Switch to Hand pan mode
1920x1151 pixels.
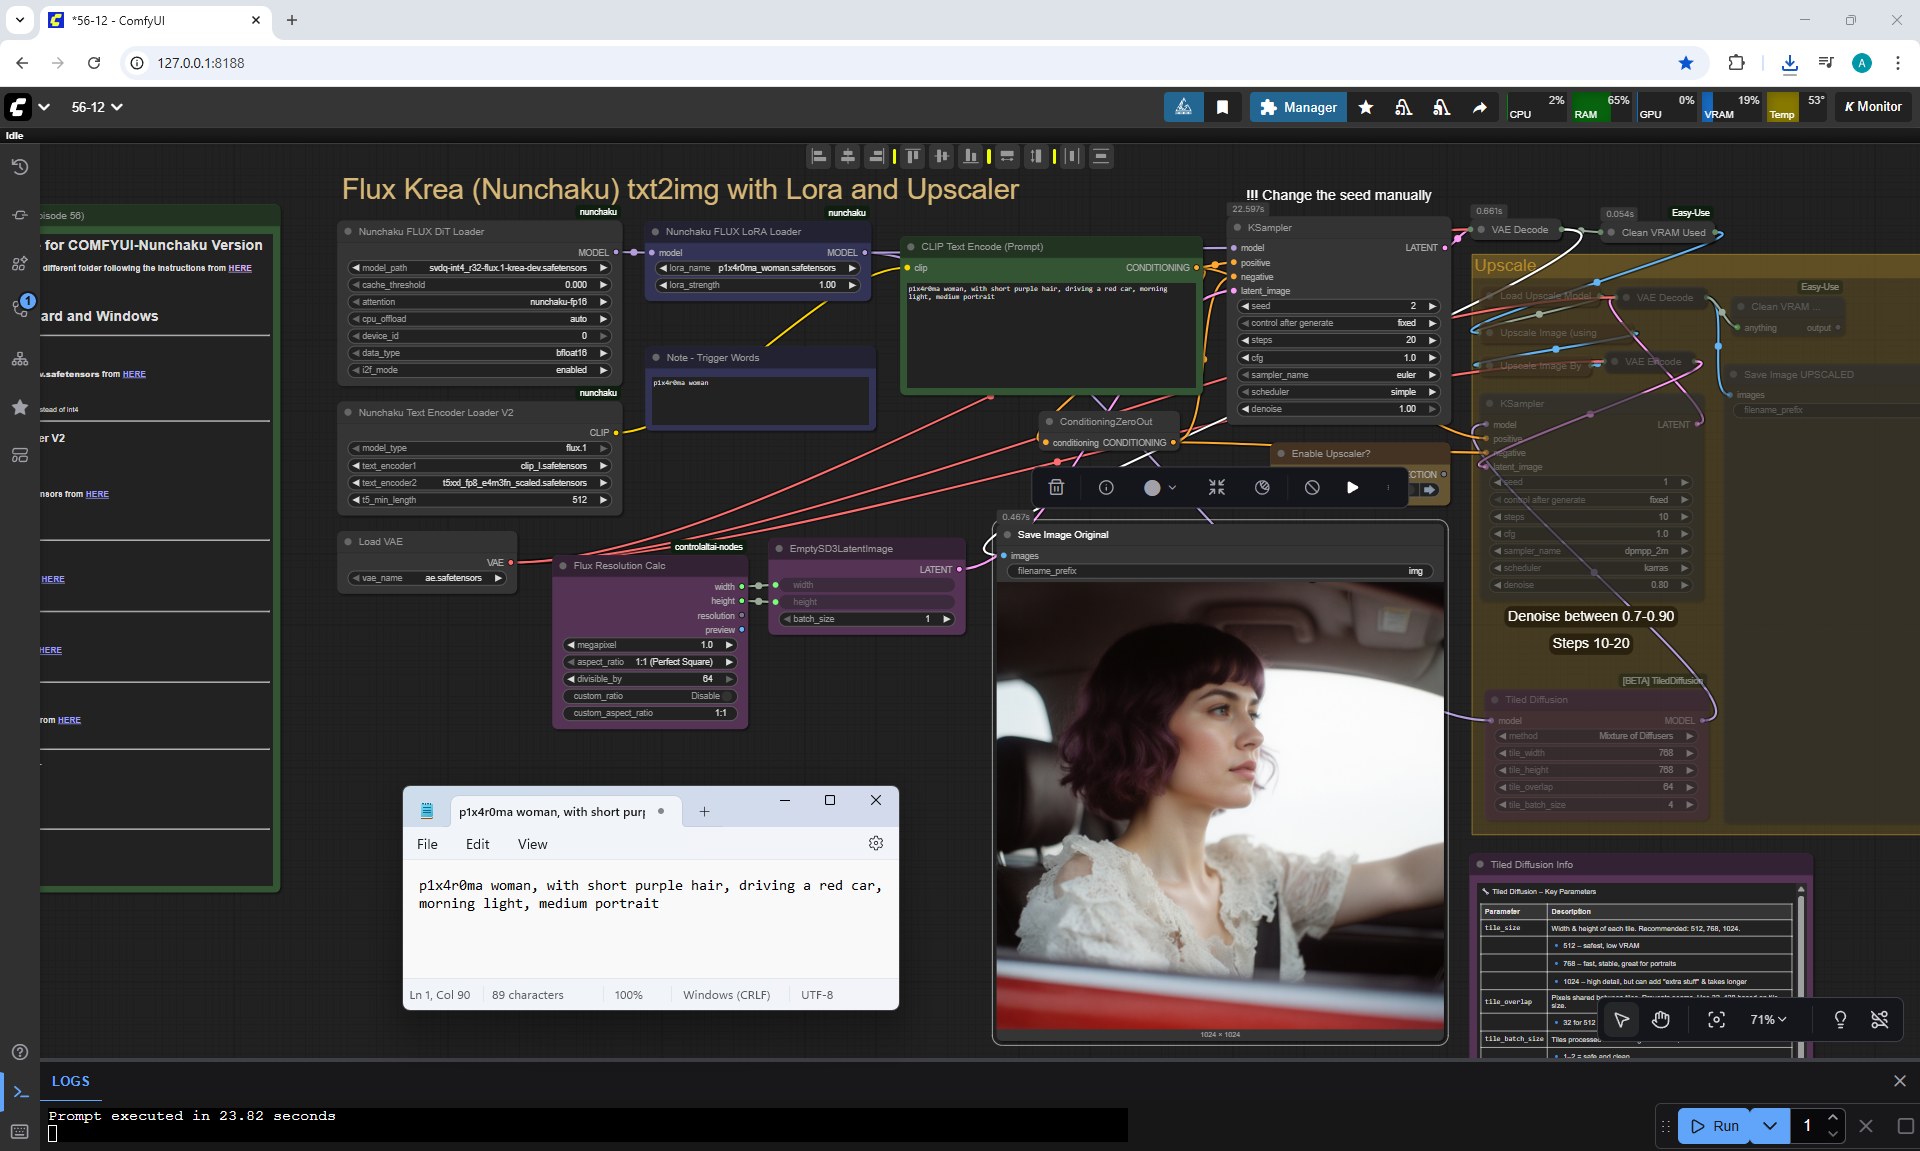1661,1019
